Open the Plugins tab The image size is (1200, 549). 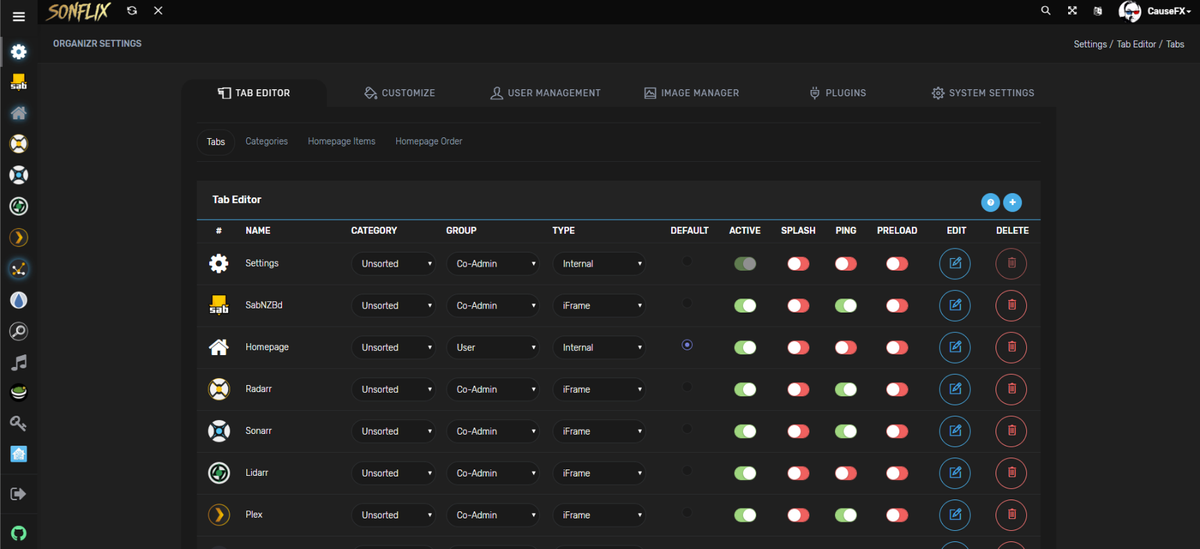[x=838, y=93]
